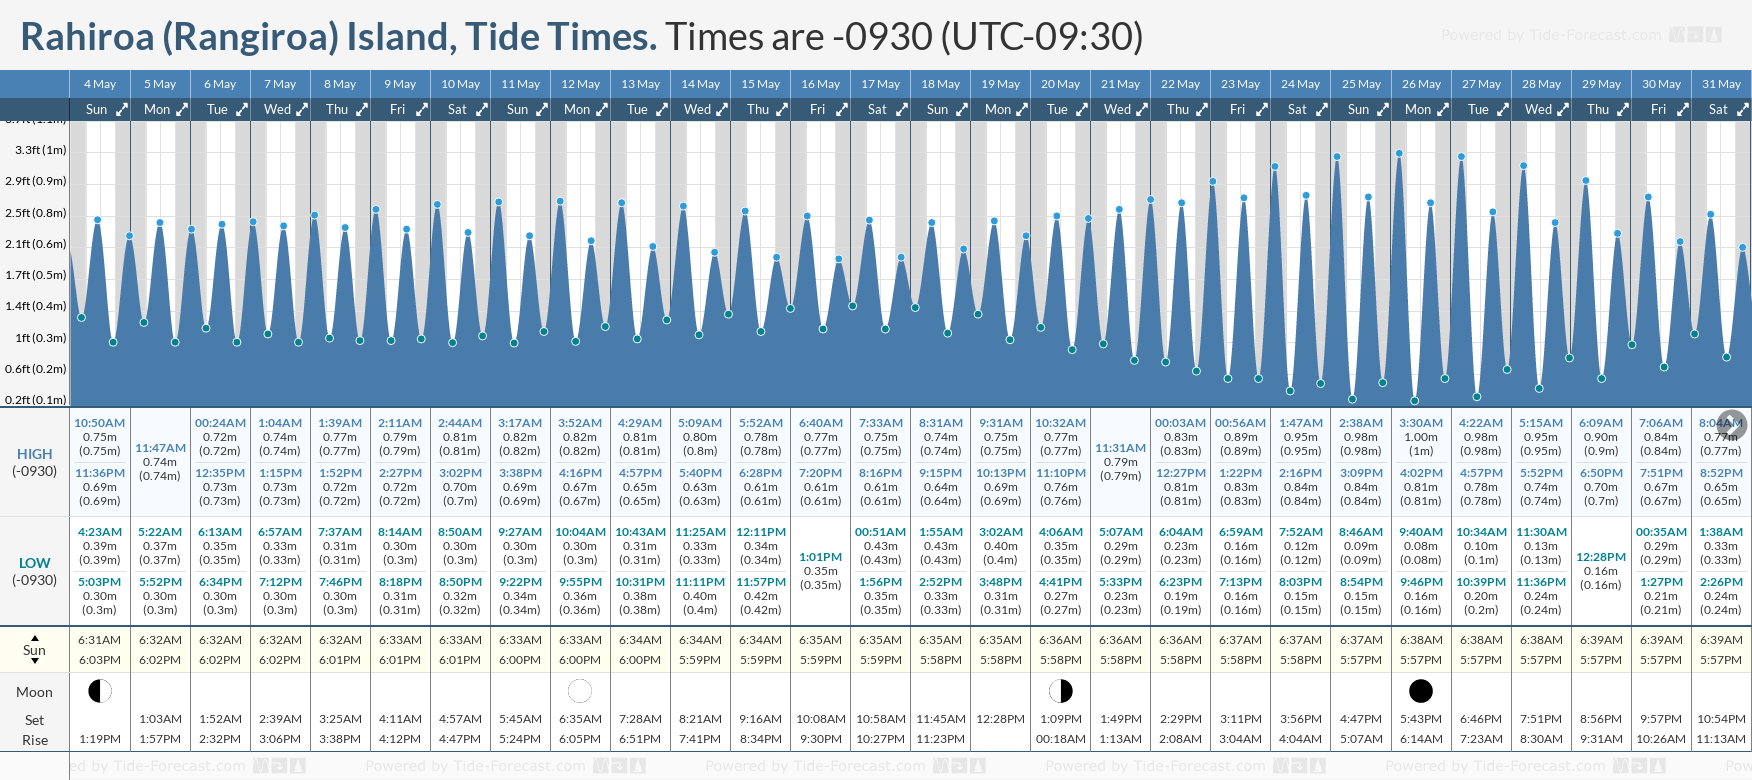The image size is (1752, 780).
Task: Click the LOW tide row label
Action: (35, 571)
